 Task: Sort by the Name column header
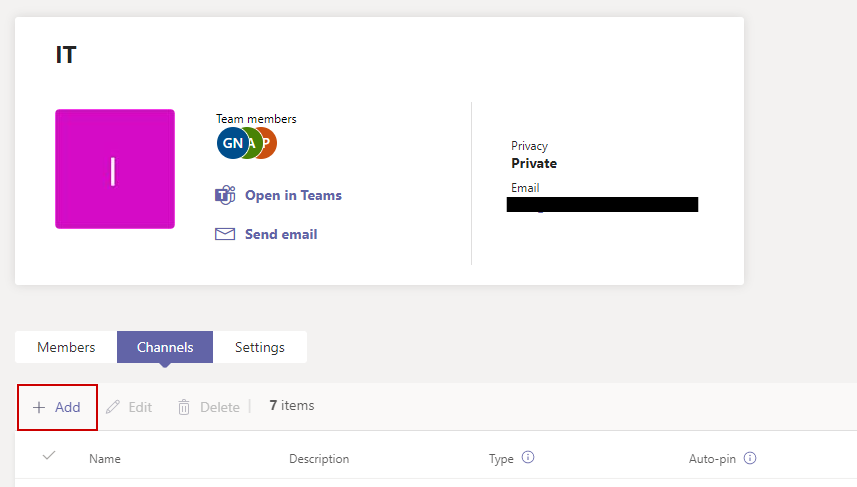click(105, 459)
